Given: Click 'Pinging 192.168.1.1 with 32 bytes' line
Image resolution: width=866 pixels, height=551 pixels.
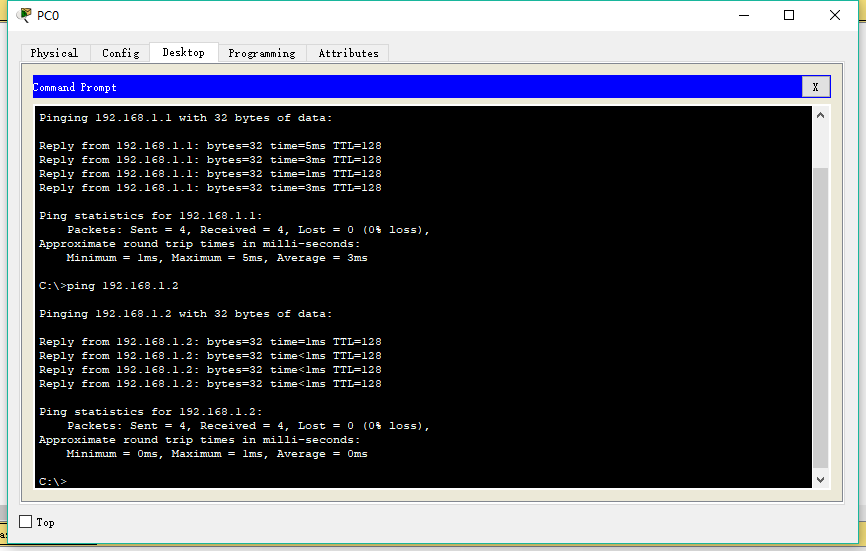Looking at the screenshot, I should point(186,118).
